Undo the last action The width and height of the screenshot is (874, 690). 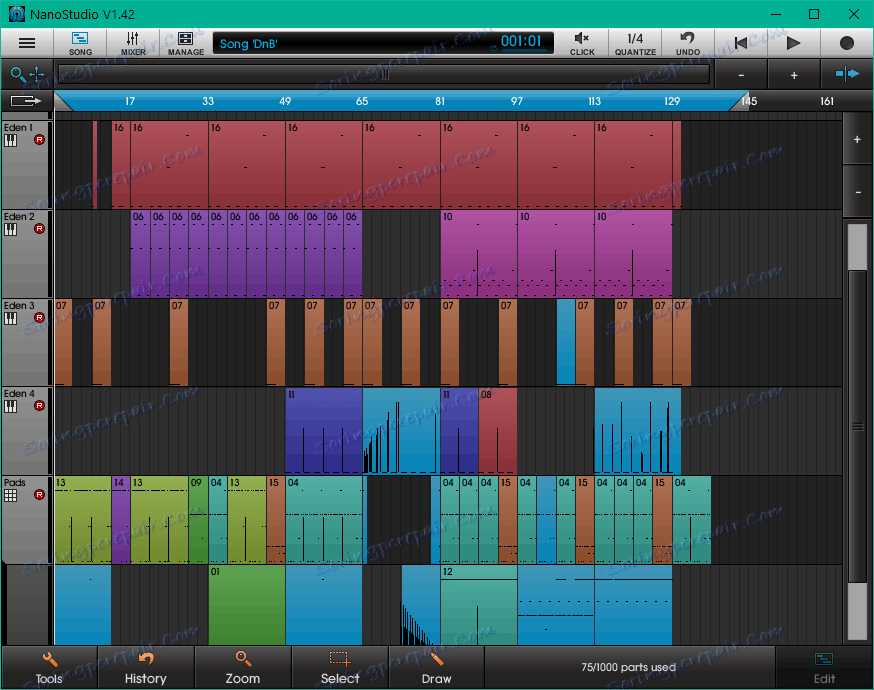[688, 43]
